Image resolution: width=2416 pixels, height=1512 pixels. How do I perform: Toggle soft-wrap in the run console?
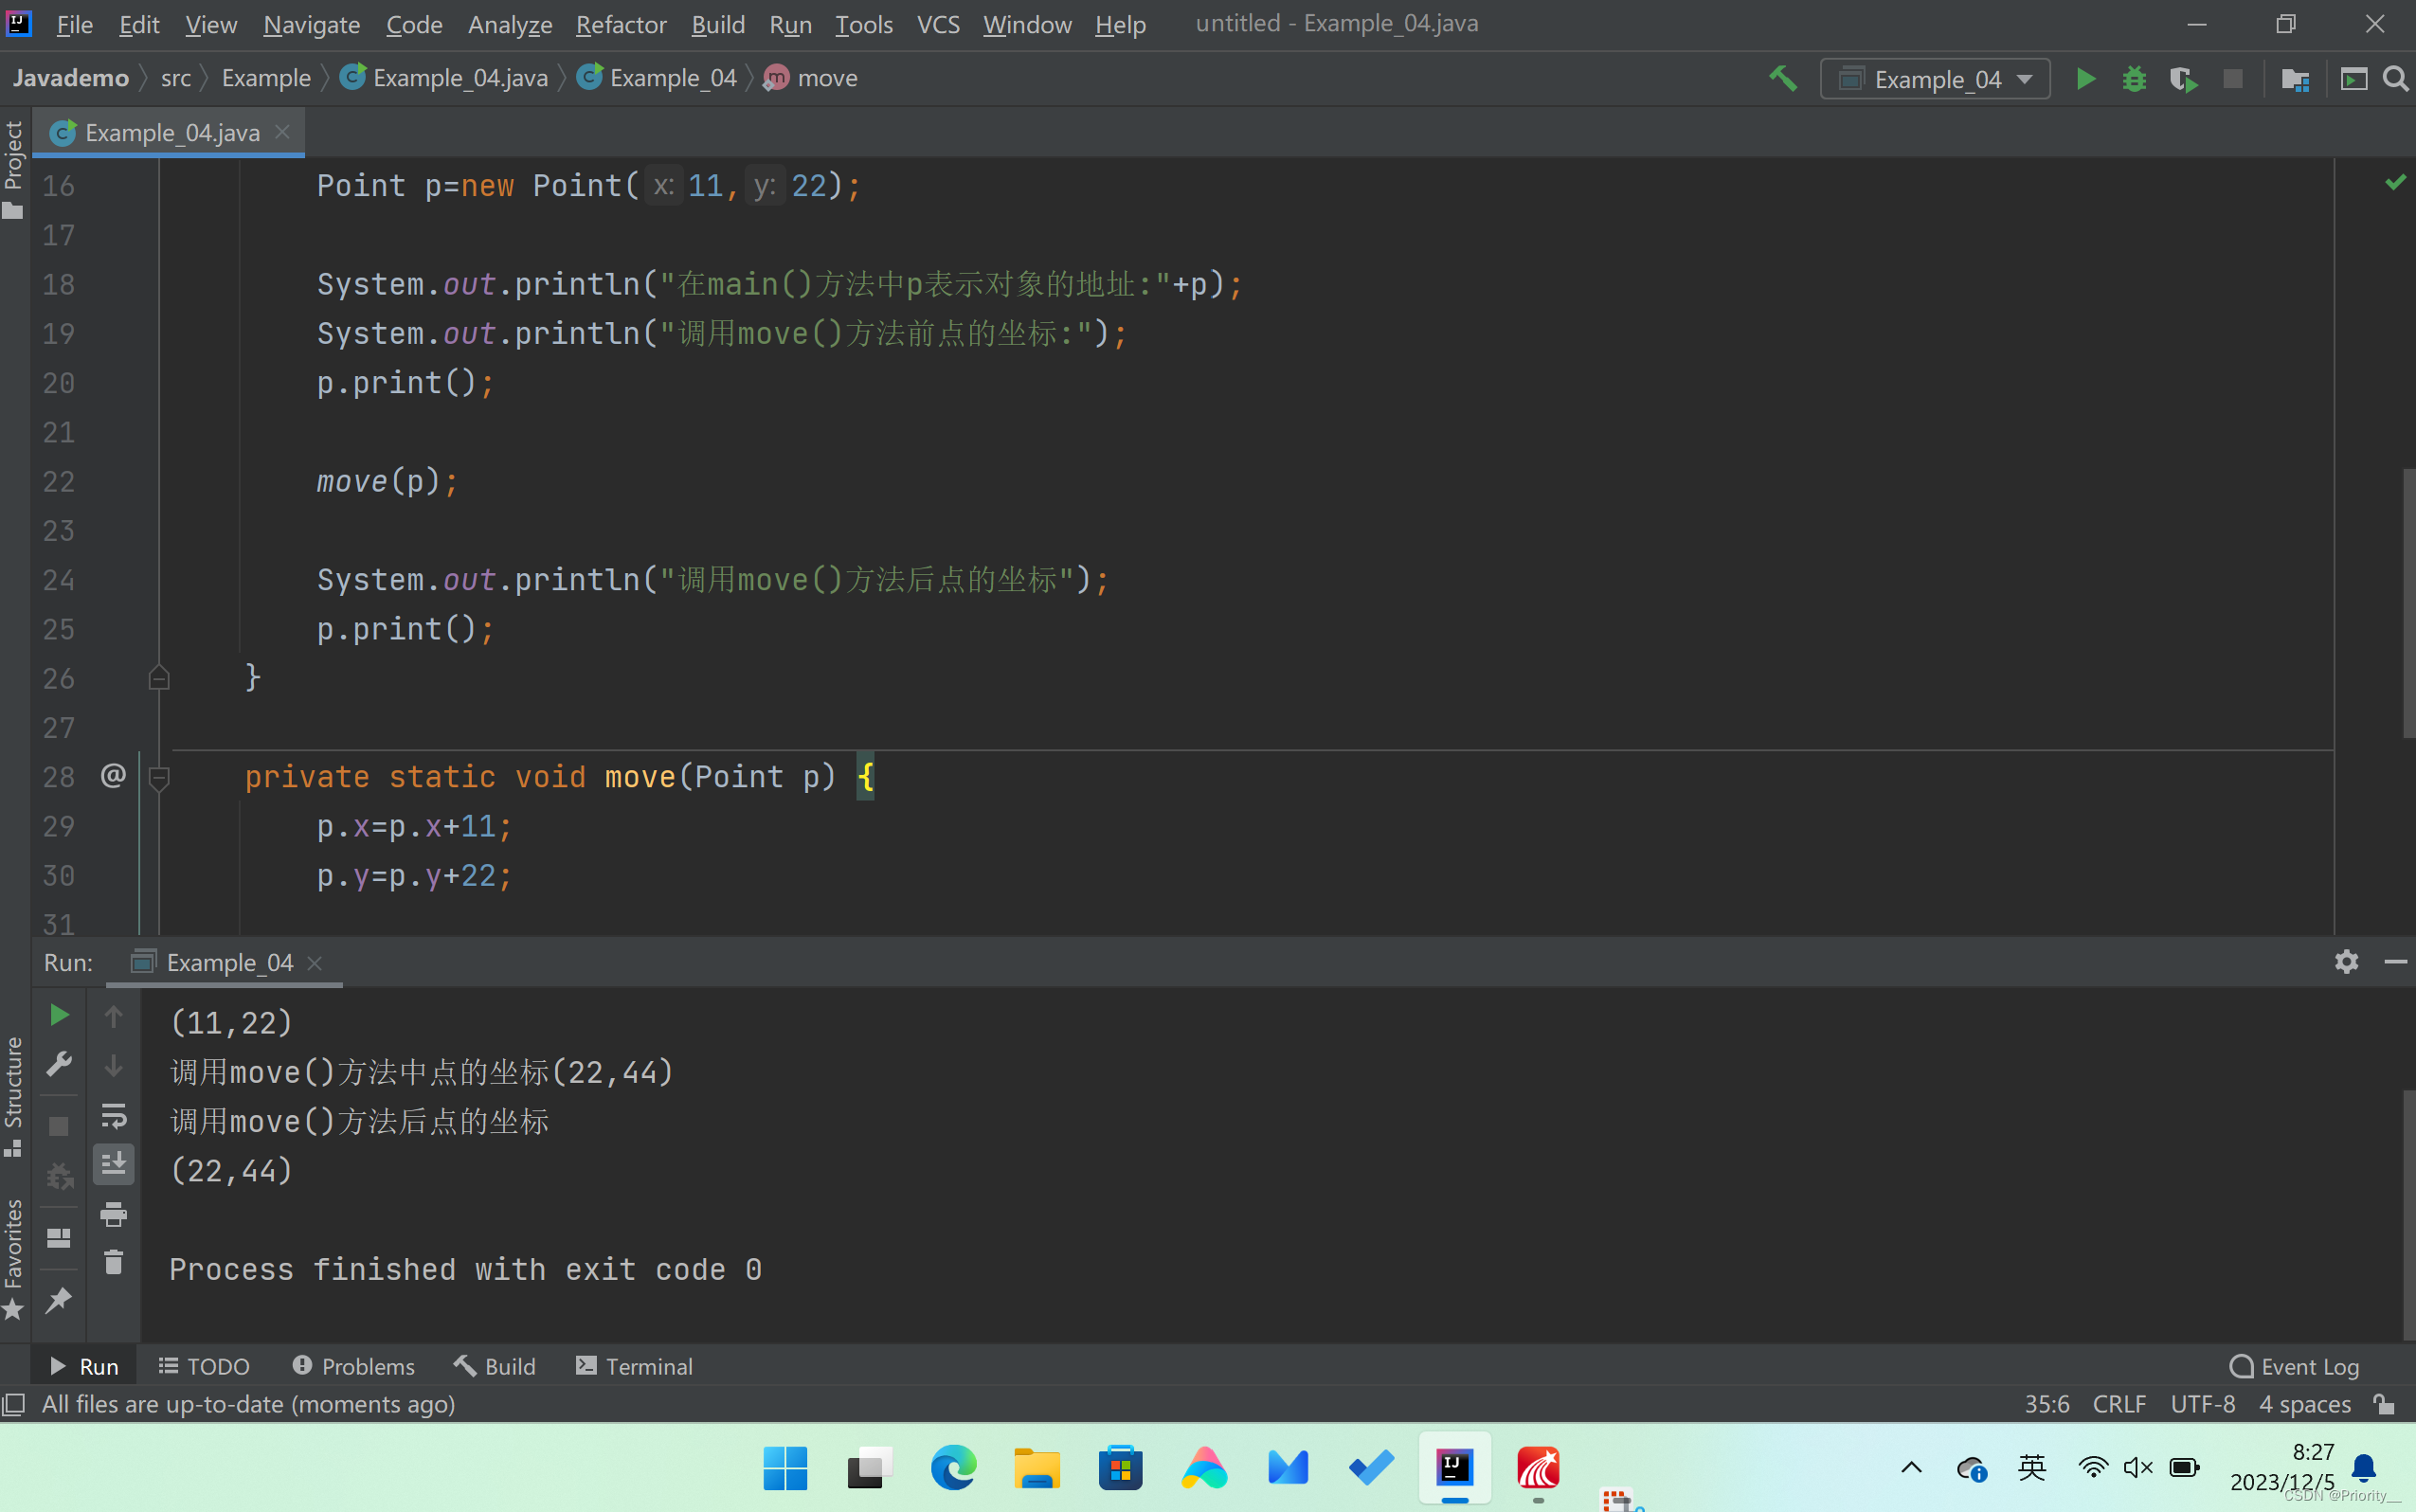[x=114, y=1115]
